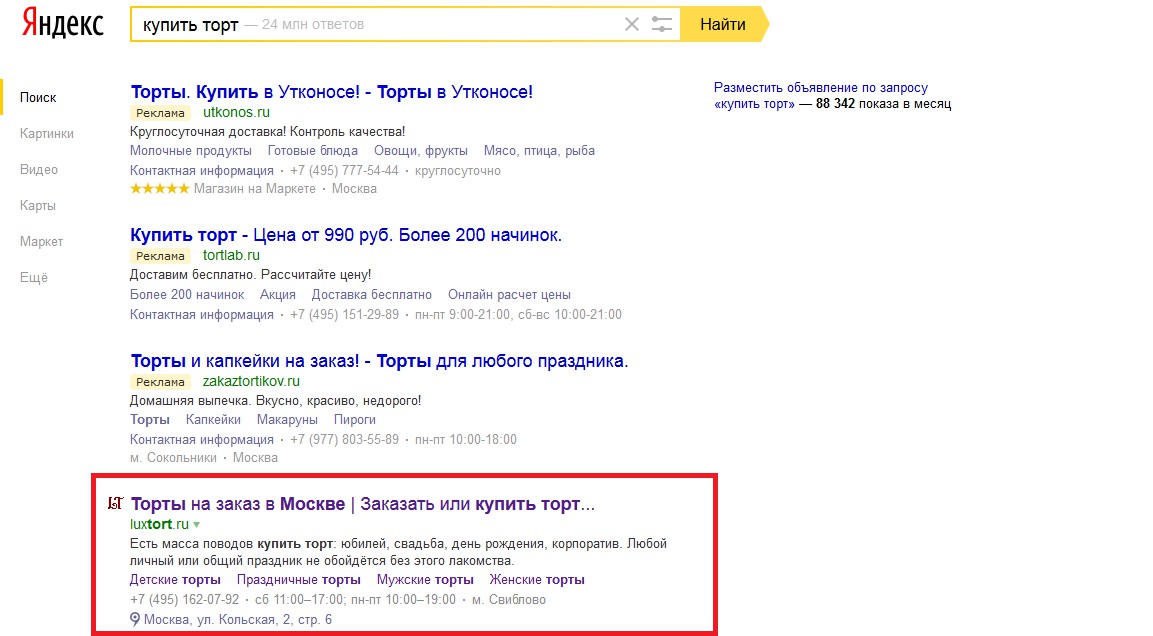Click the luxtort.ru URL link
1153x636 pixels.
[x=159, y=524]
